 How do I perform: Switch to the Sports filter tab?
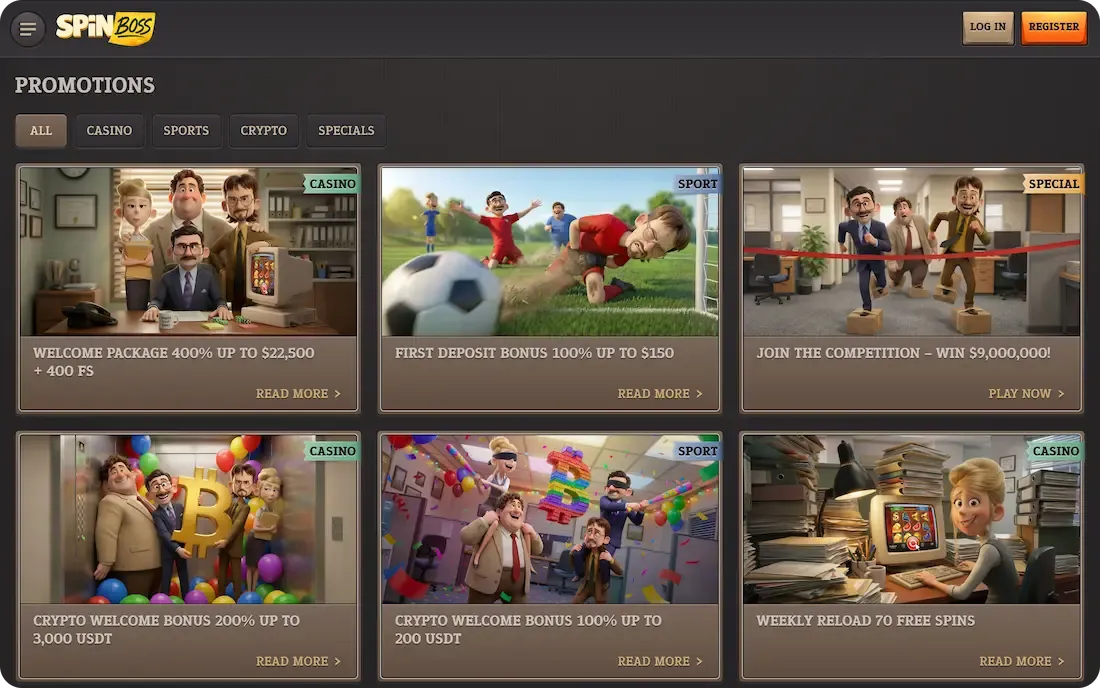(x=186, y=130)
